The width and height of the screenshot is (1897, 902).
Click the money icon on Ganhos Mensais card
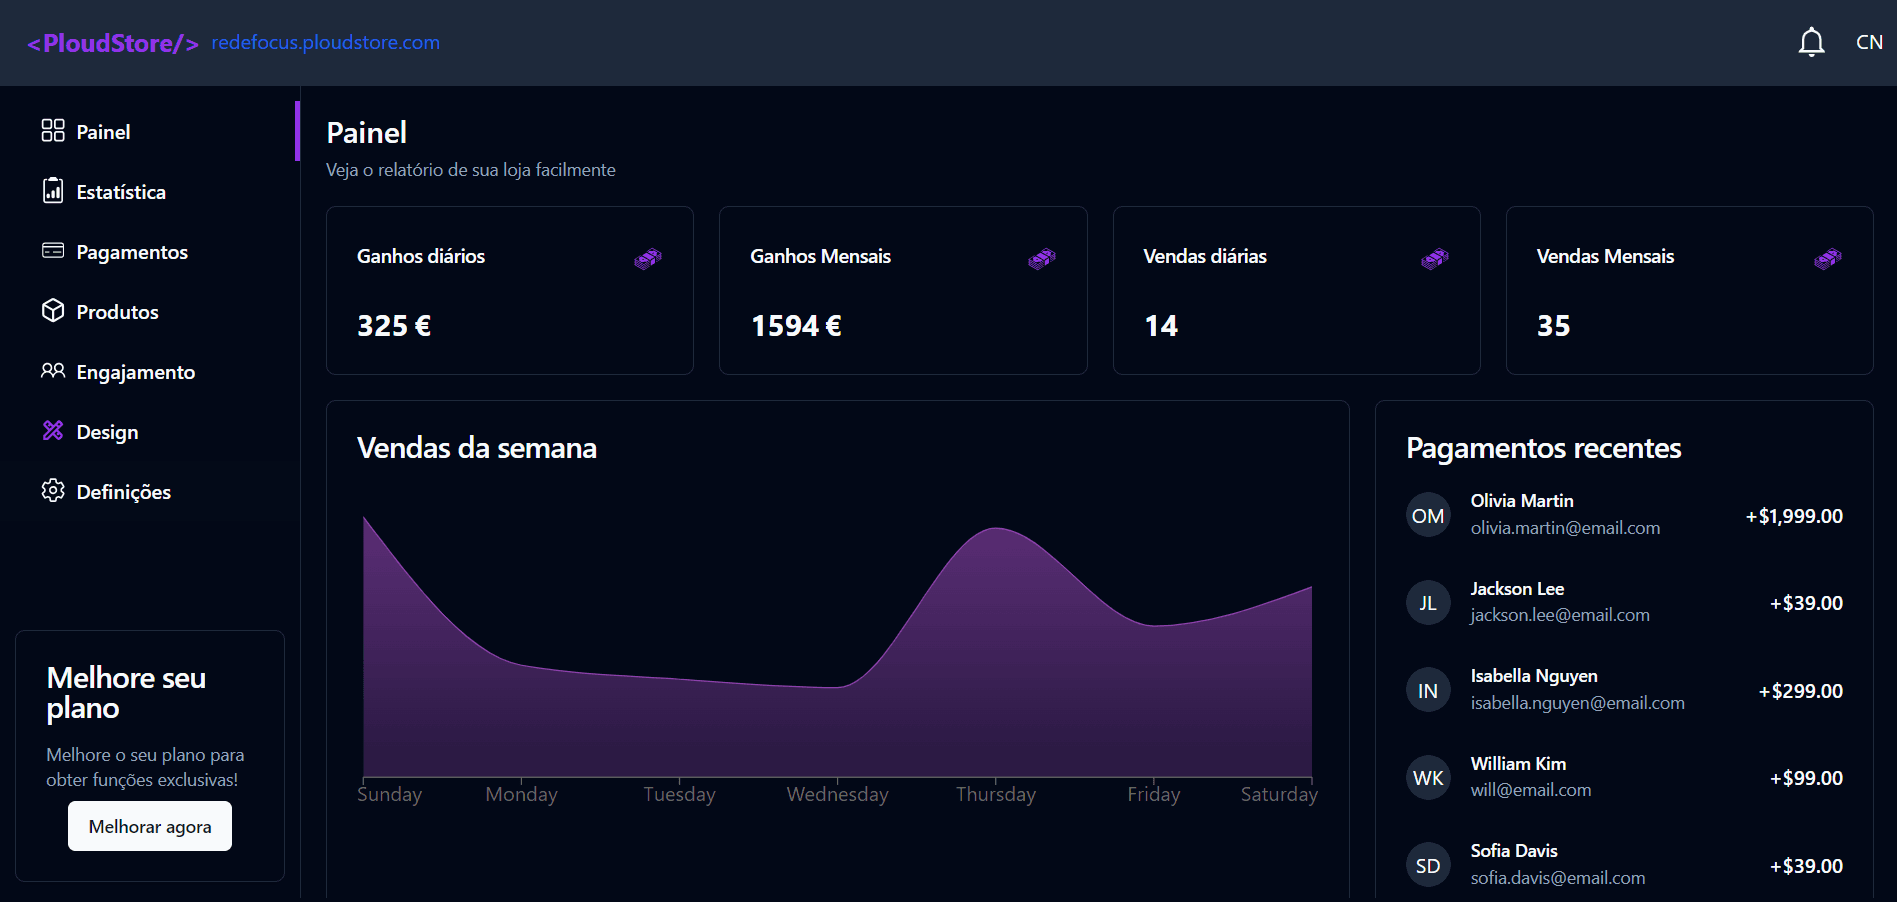coord(1042,259)
